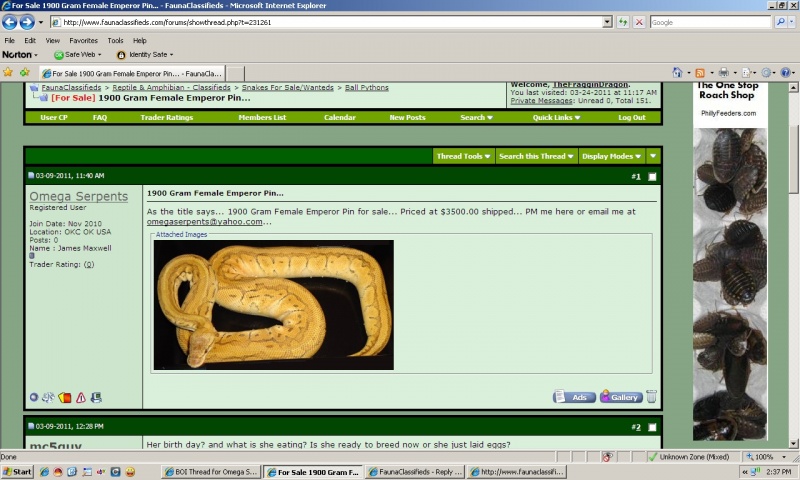Click the Page menu icon
Screen dimensions: 800x480
[x=746, y=72]
